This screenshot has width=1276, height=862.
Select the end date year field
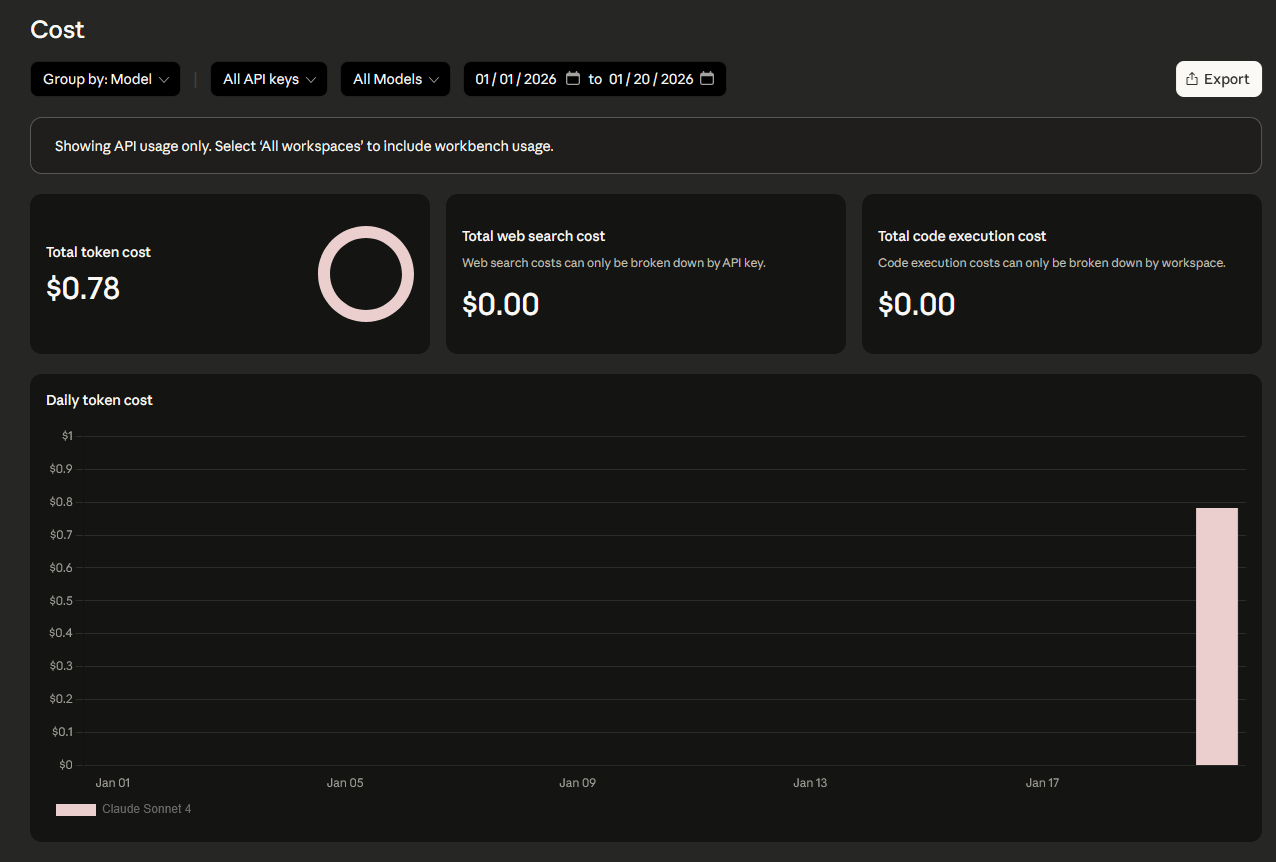tap(677, 79)
